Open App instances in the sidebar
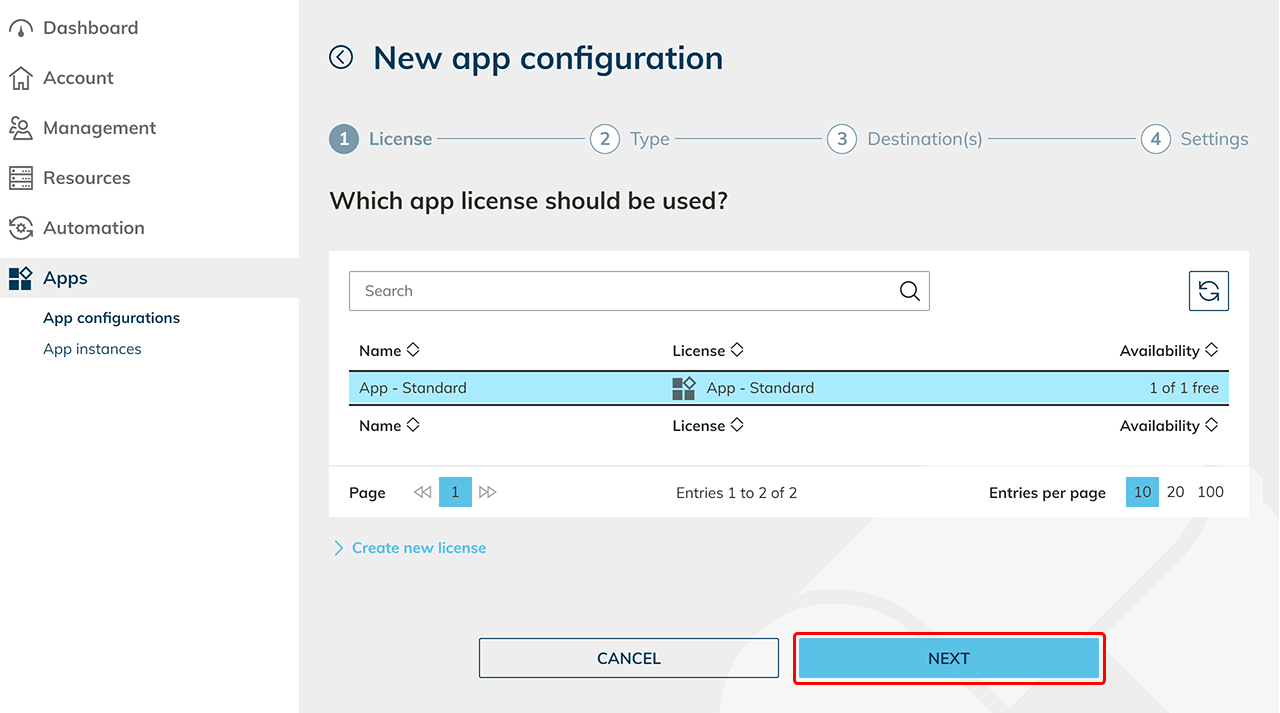The height and width of the screenshot is (713, 1280). point(92,349)
